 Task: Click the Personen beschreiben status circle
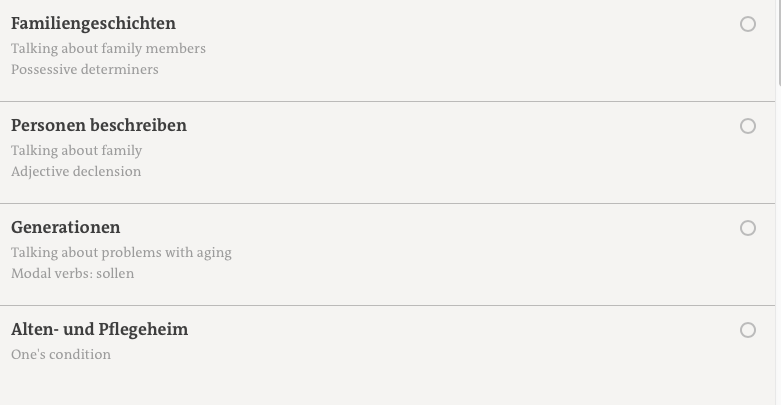pyautogui.click(x=748, y=126)
